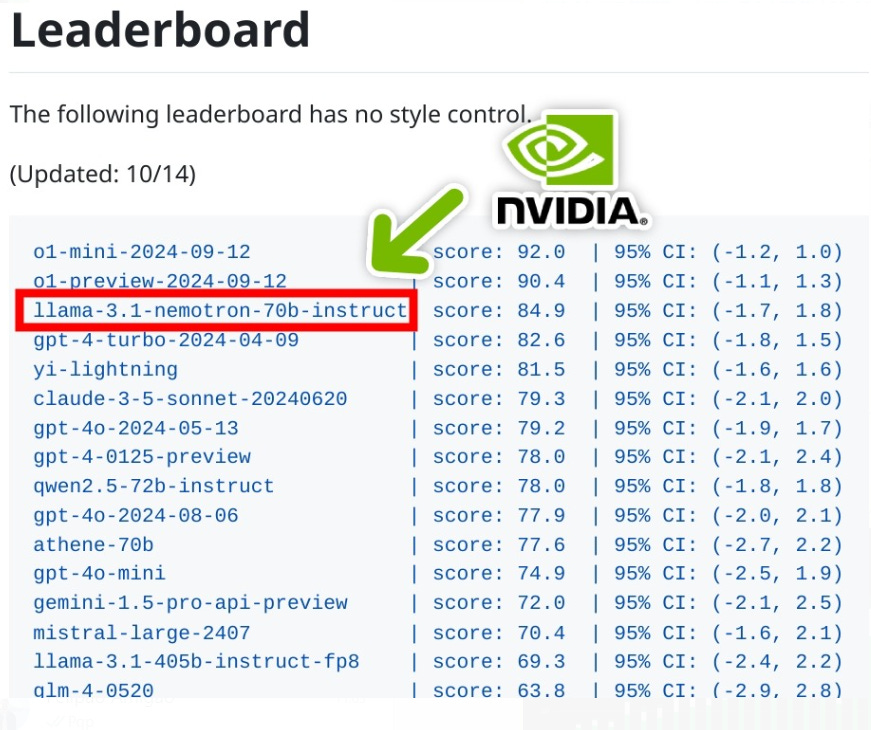
Task: Click the "95% CI: (-1.6, 1.6)" interval for yi-lightning
Action: (728, 369)
